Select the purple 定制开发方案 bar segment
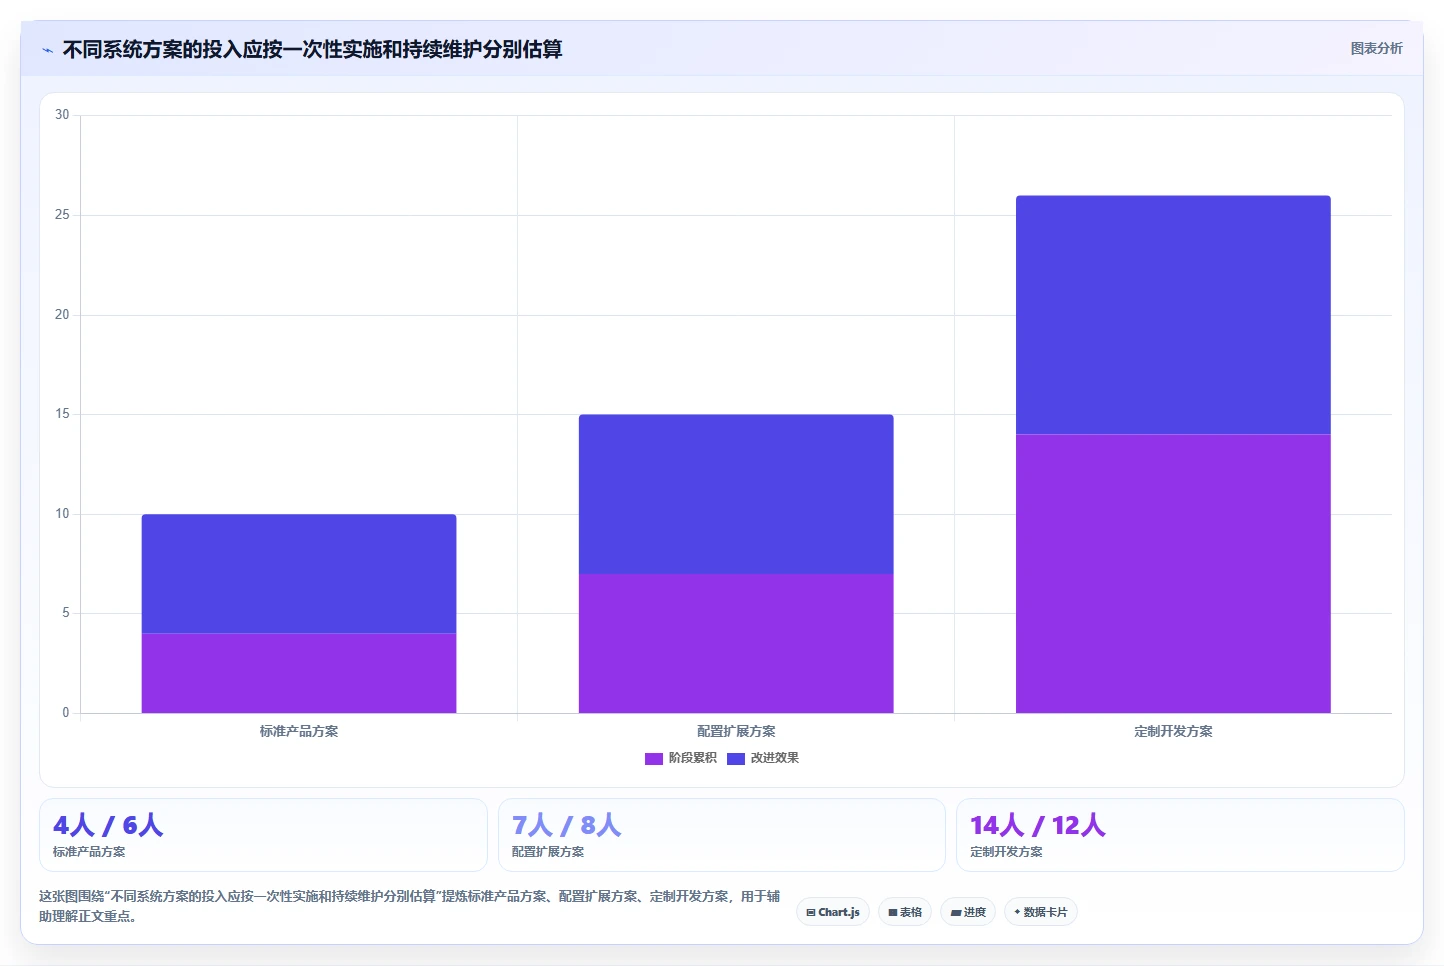The image size is (1444, 966). [1173, 574]
